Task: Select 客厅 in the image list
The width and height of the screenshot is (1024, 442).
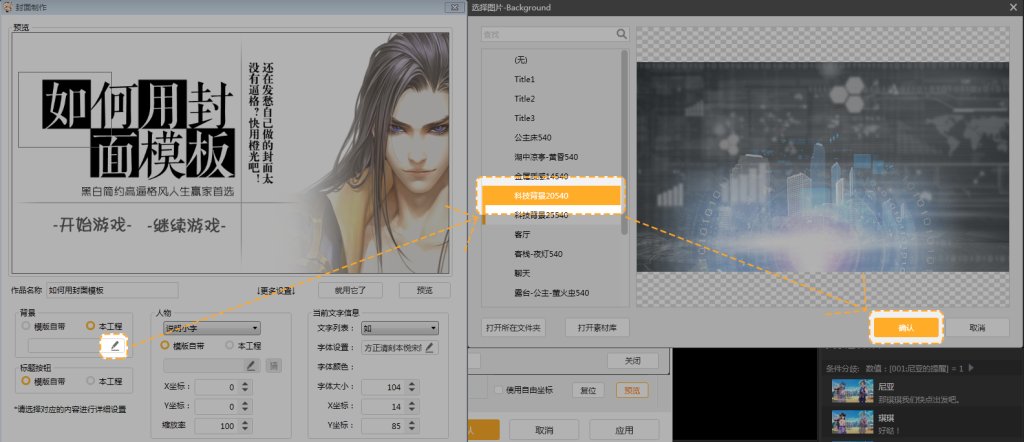Action: 523,234
